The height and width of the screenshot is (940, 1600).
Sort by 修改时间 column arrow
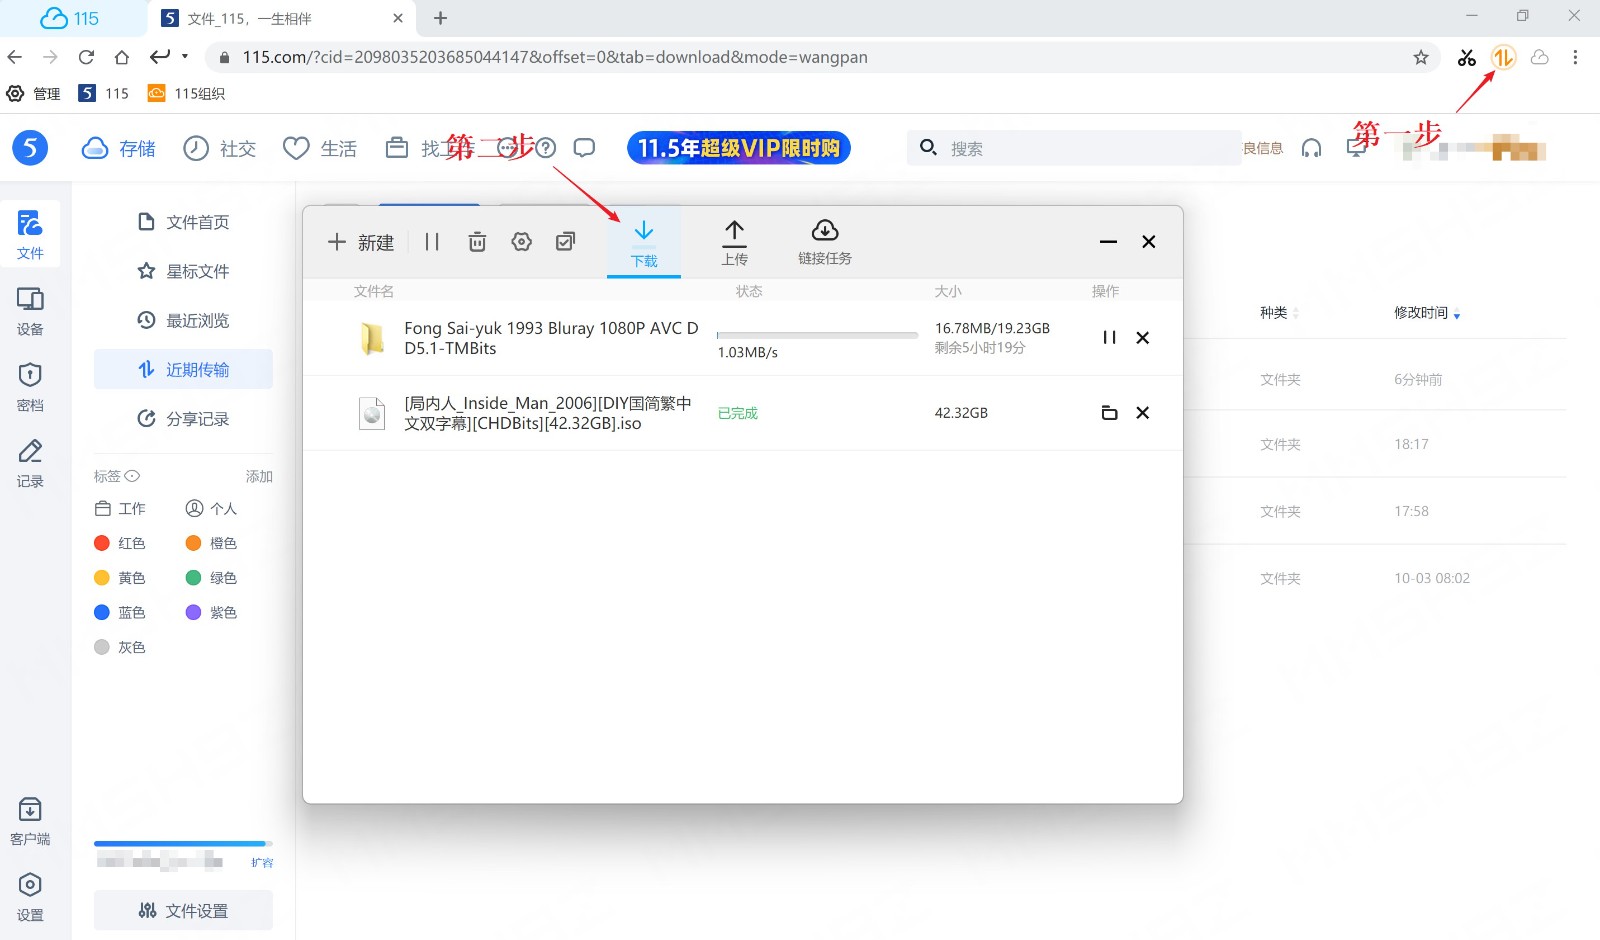(1457, 315)
